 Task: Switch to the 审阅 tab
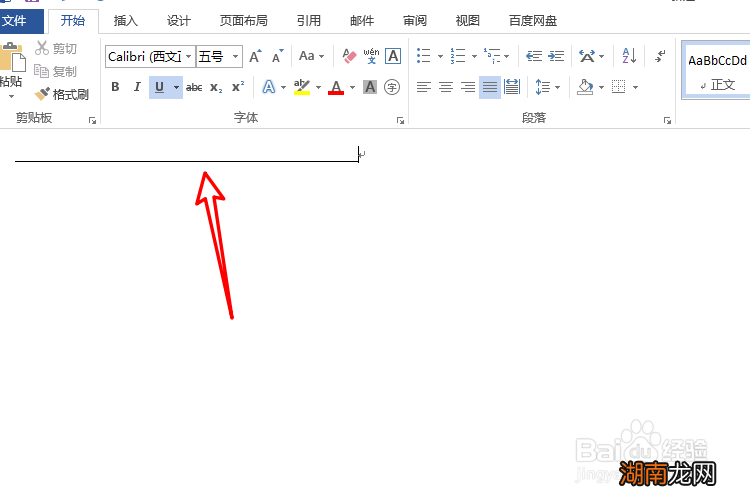click(x=415, y=21)
